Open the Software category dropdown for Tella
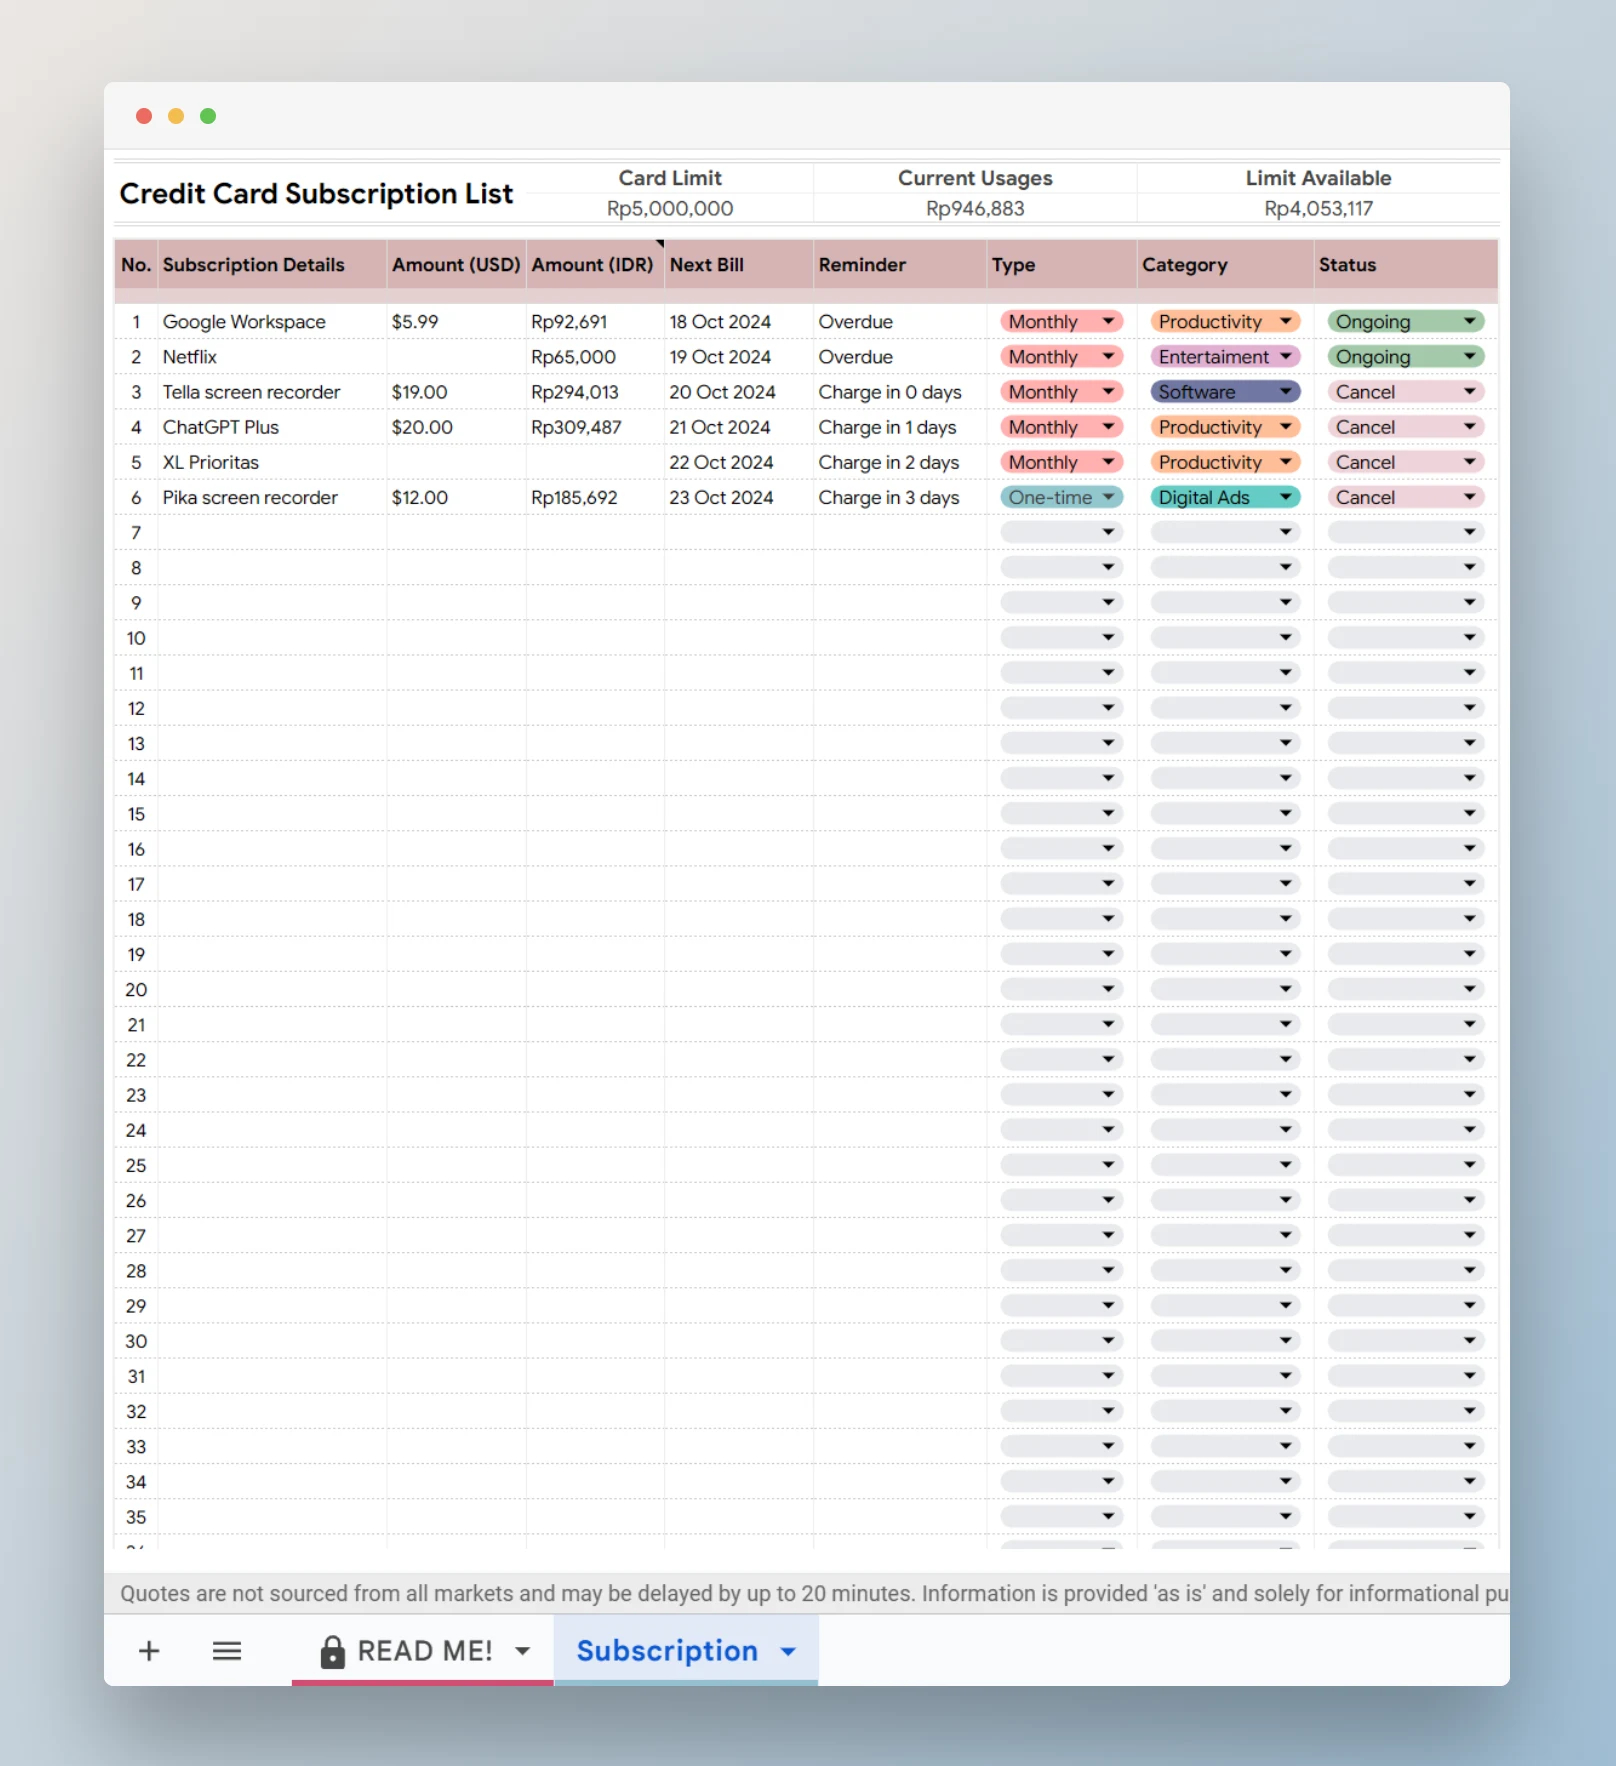The width and height of the screenshot is (1616, 1766). tap(1225, 392)
